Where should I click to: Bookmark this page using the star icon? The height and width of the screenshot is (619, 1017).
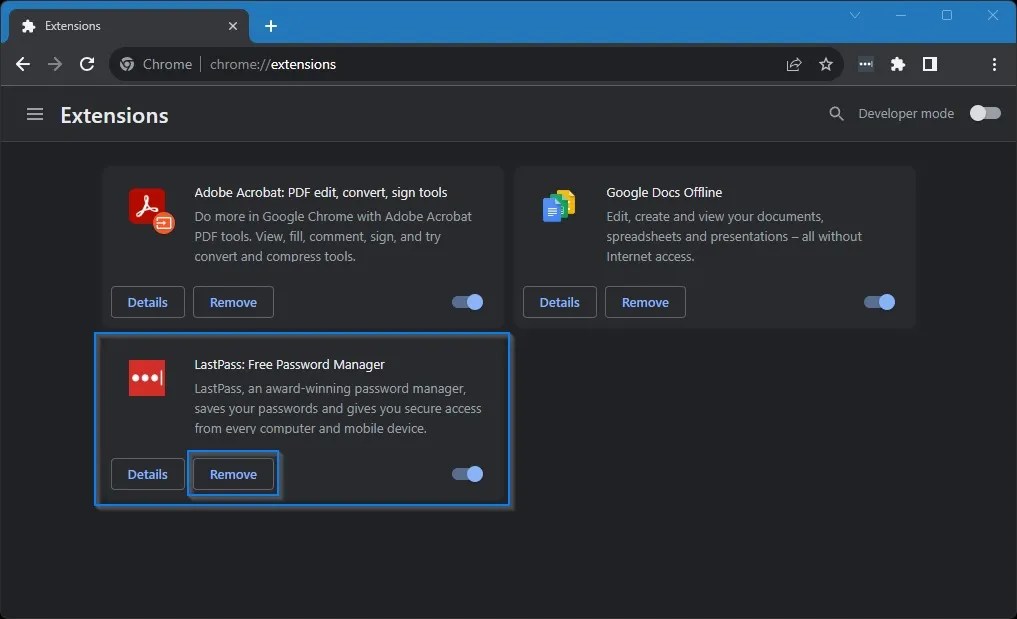click(x=826, y=64)
